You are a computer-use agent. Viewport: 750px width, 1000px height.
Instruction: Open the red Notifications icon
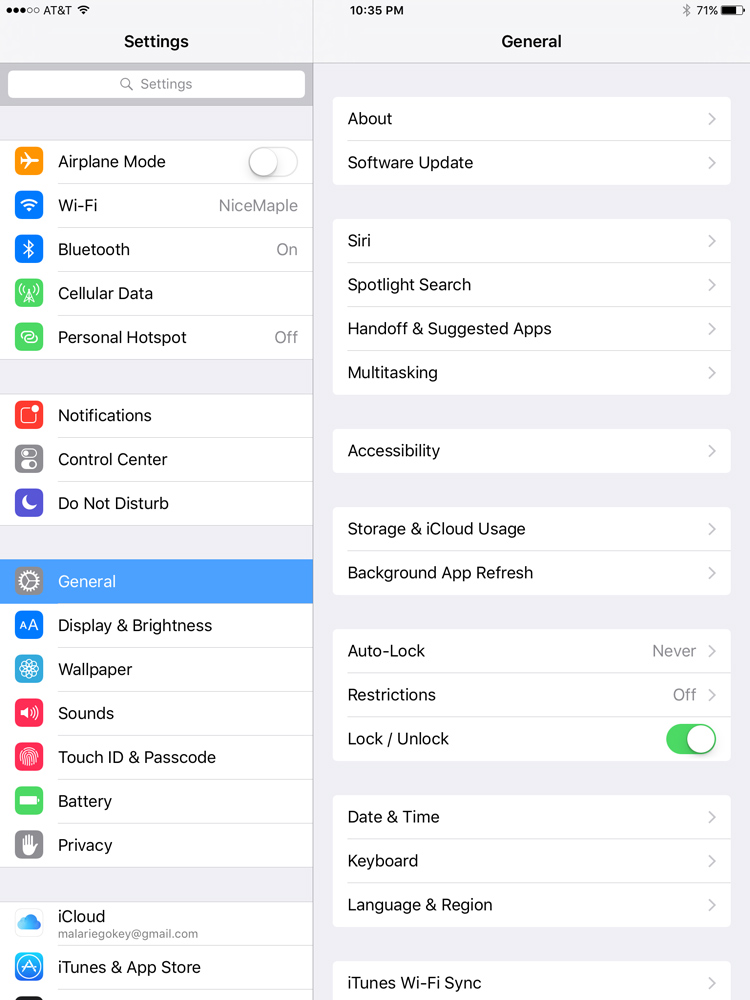click(29, 415)
